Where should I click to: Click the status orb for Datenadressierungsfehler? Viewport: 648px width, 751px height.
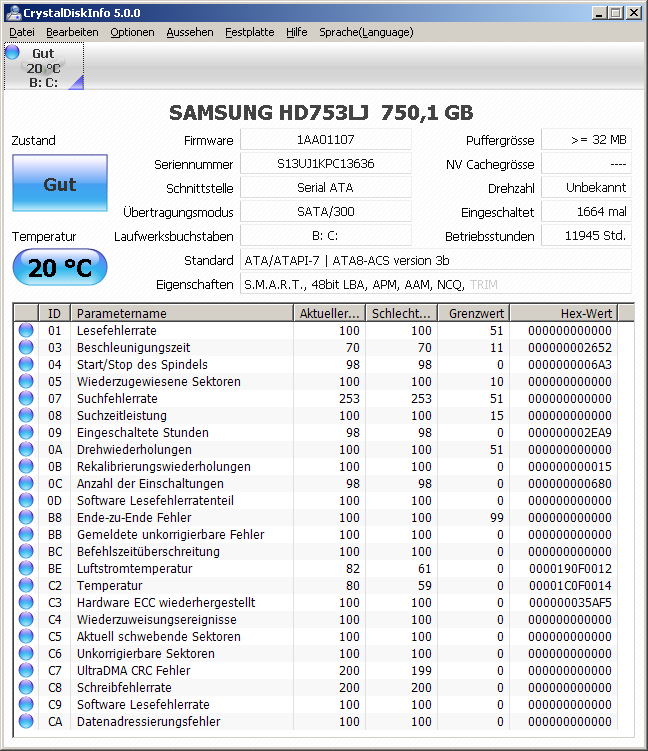pos(26,721)
